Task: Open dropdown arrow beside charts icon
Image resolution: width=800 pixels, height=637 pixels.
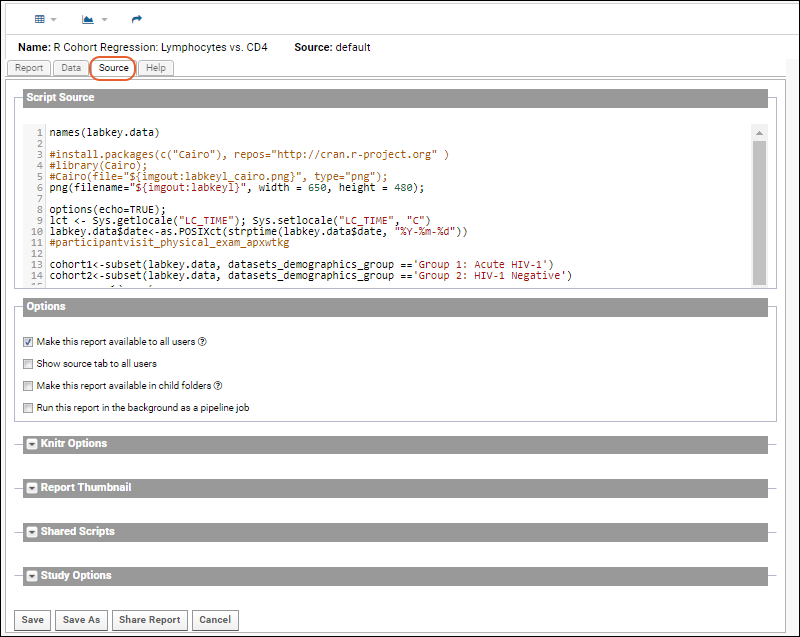Action: 104,20
